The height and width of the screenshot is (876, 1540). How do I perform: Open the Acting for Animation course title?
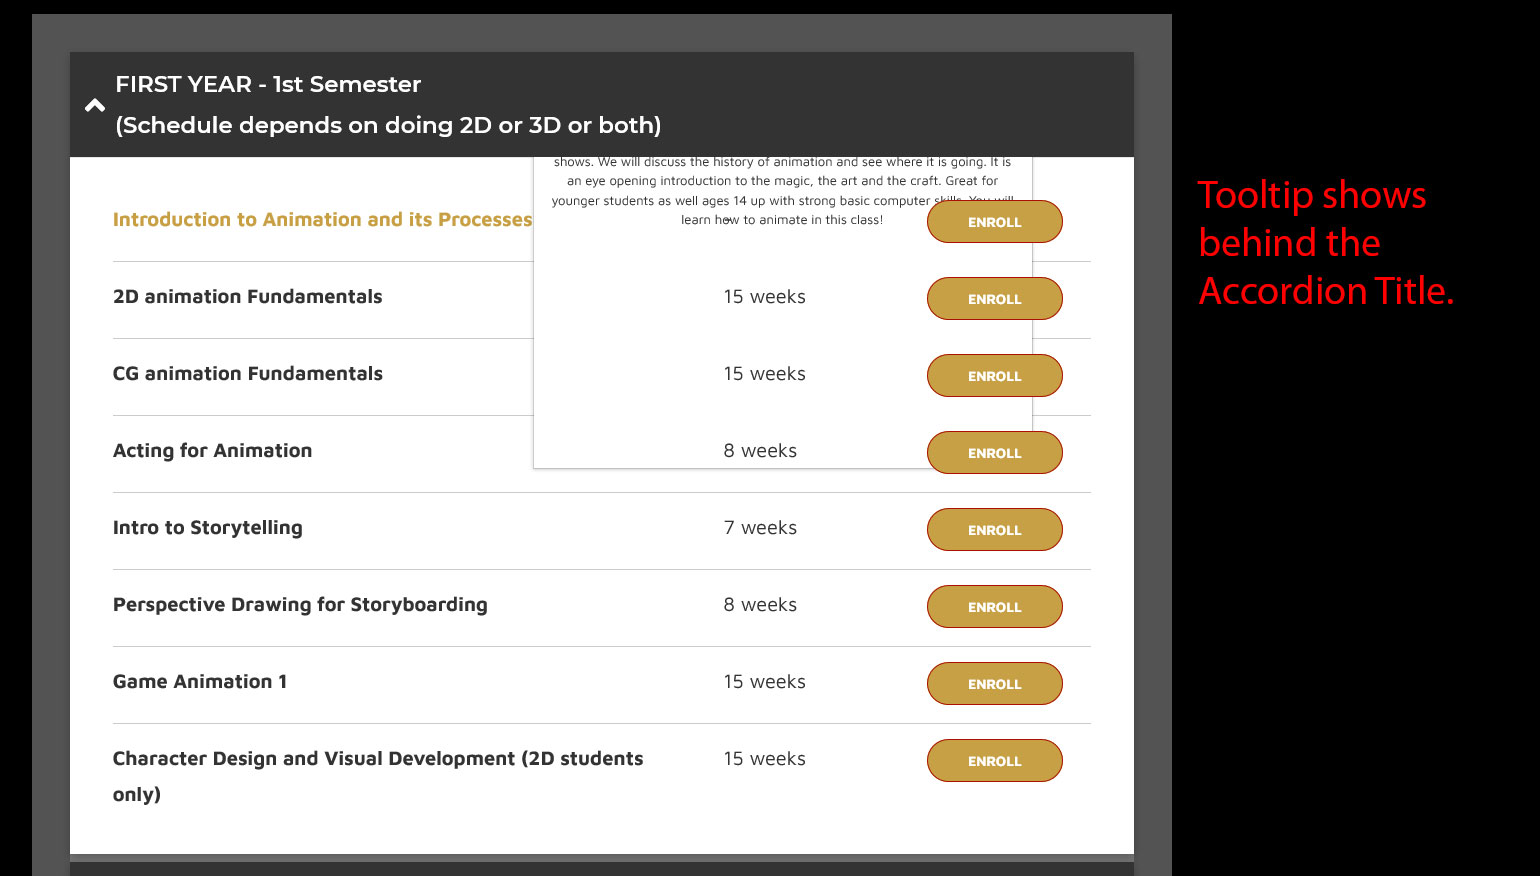(x=212, y=451)
